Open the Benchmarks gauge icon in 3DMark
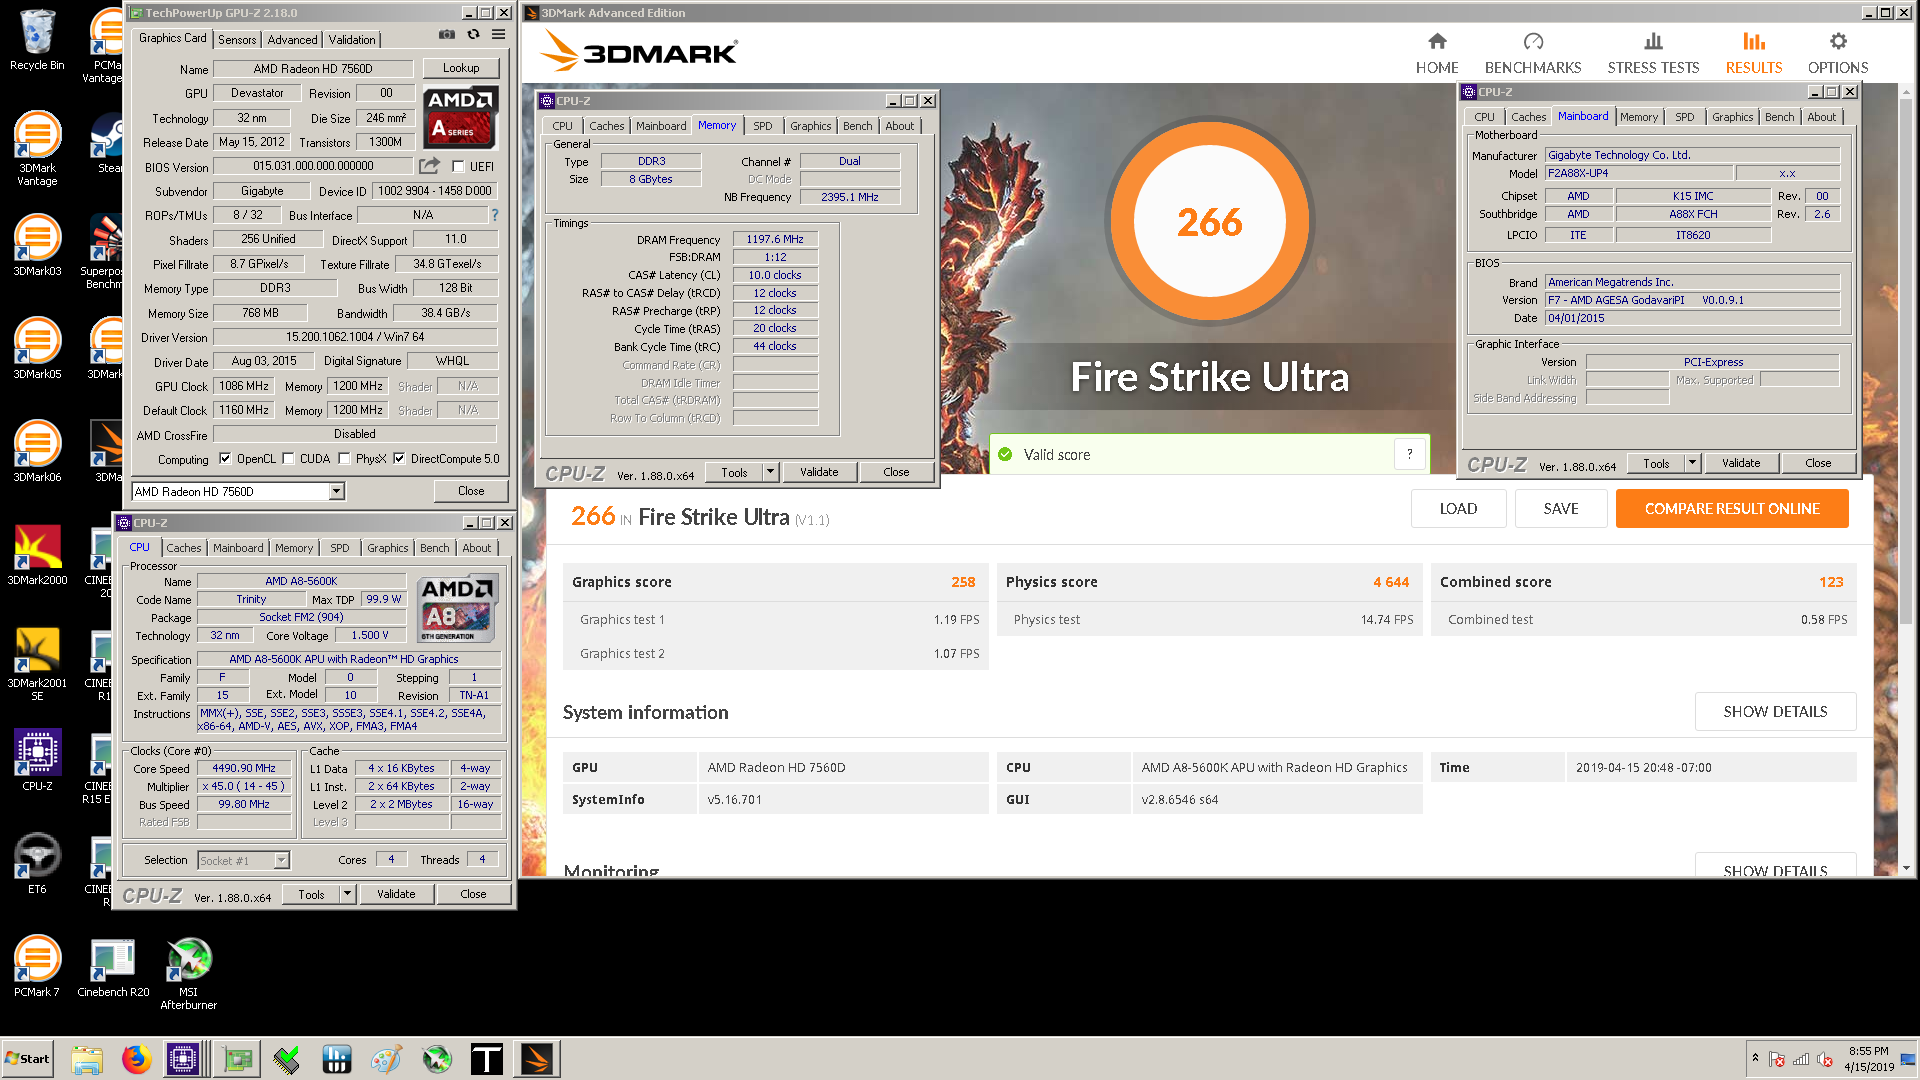 tap(1533, 41)
